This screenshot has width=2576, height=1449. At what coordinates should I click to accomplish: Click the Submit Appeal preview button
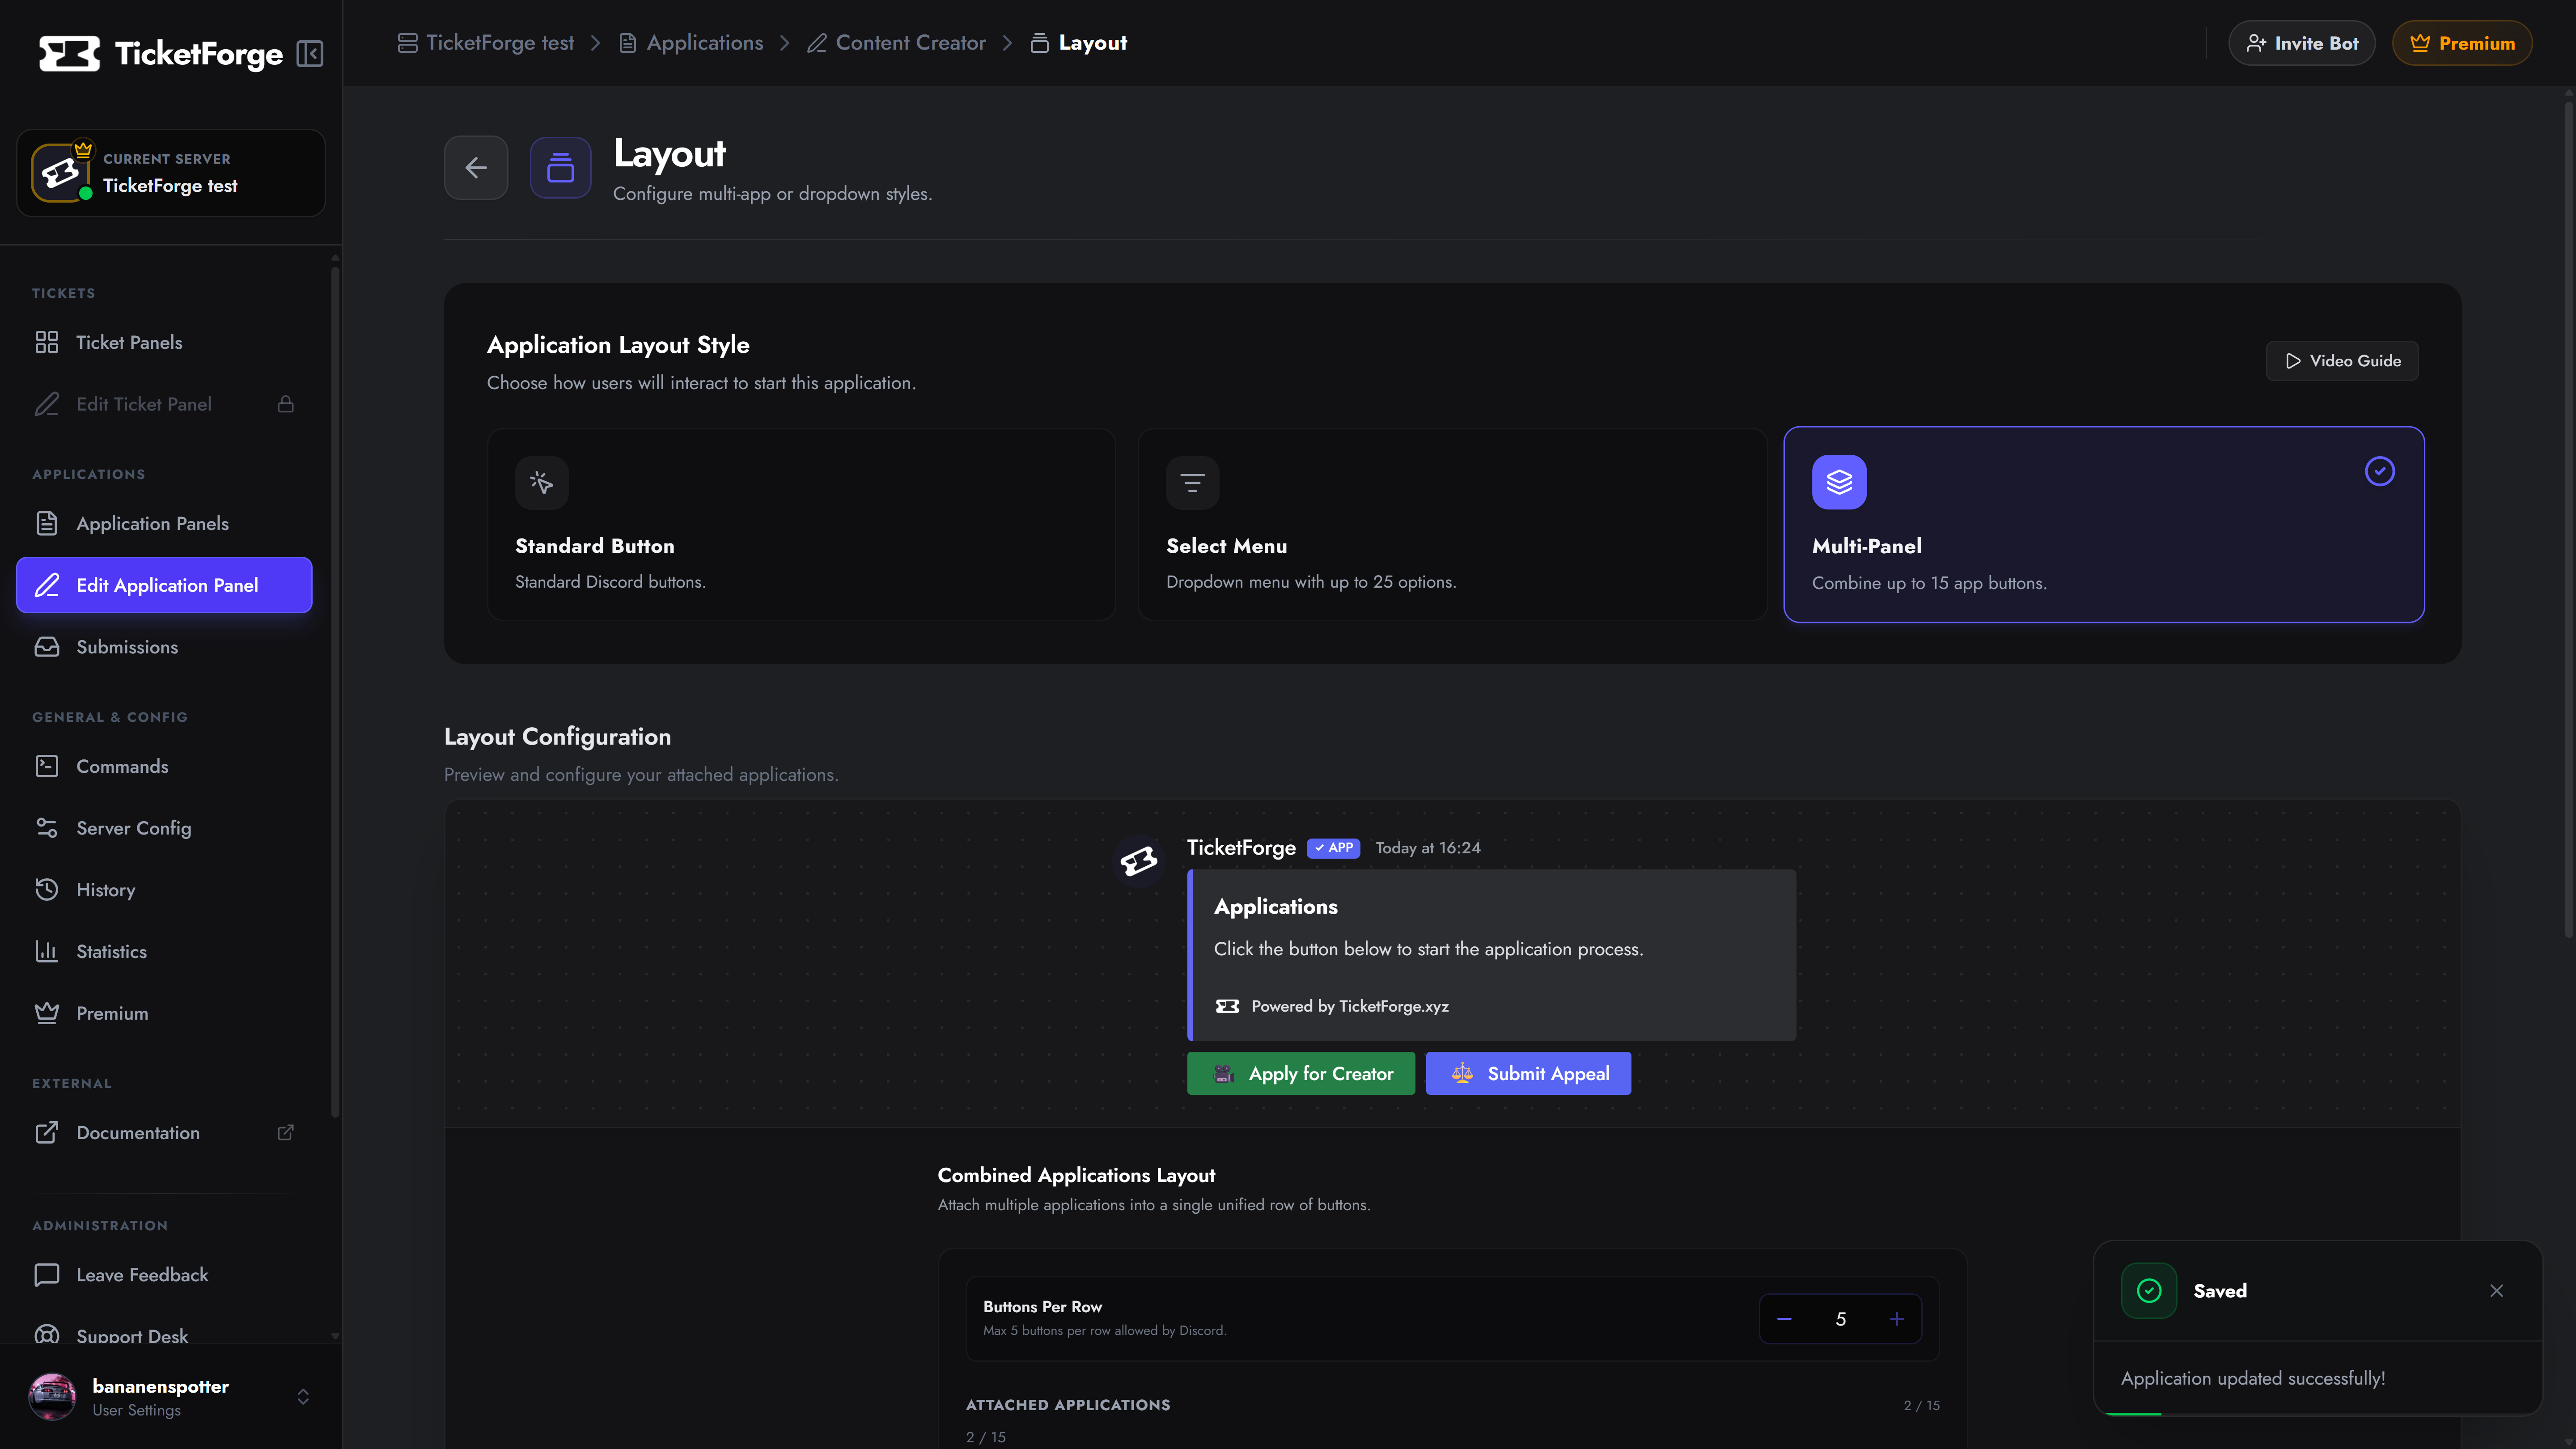coord(1528,1073)
